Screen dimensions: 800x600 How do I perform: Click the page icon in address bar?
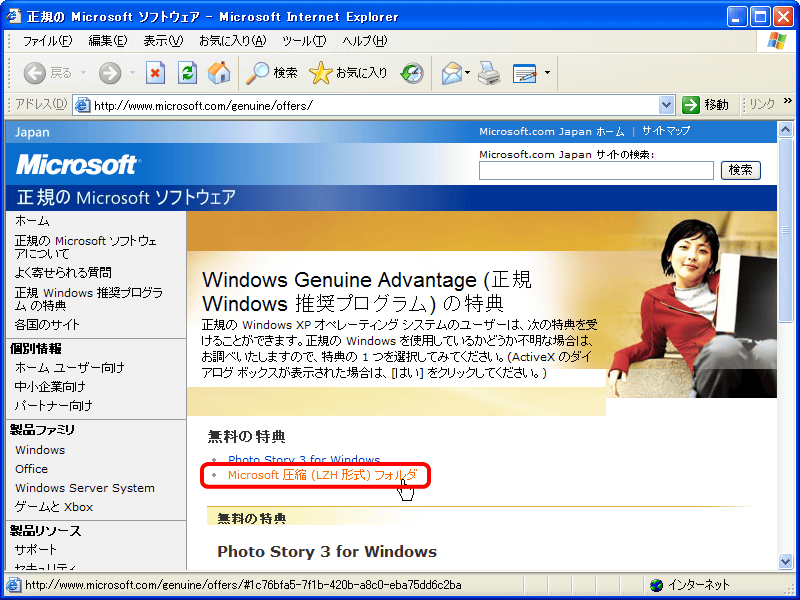pyautogui.click(x=82, y=106)
